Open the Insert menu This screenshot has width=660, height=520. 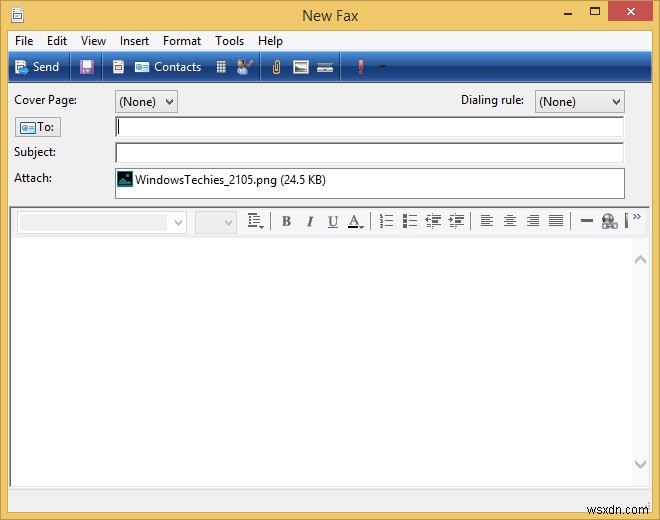134,41
